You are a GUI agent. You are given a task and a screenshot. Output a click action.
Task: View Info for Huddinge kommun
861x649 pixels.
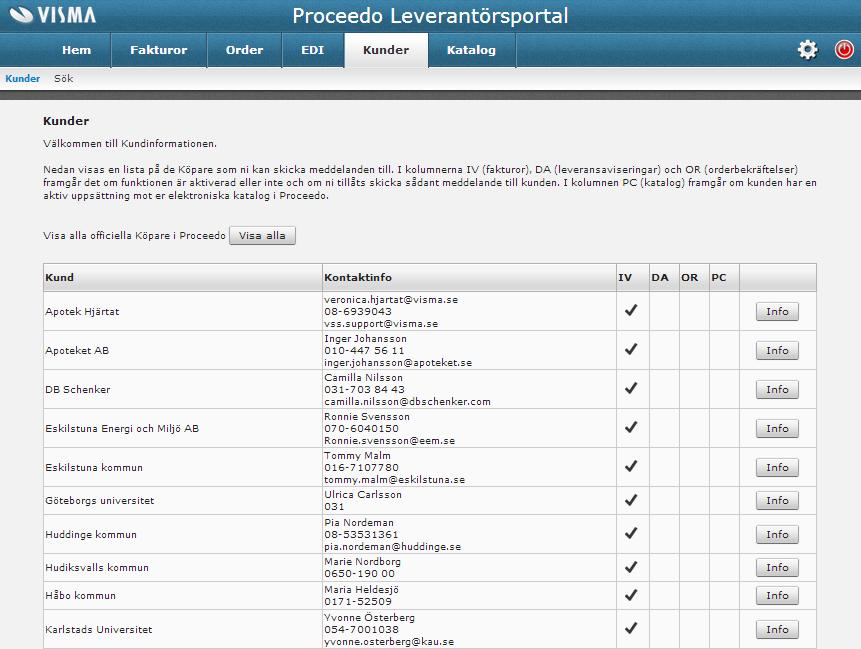pos(777,534)
